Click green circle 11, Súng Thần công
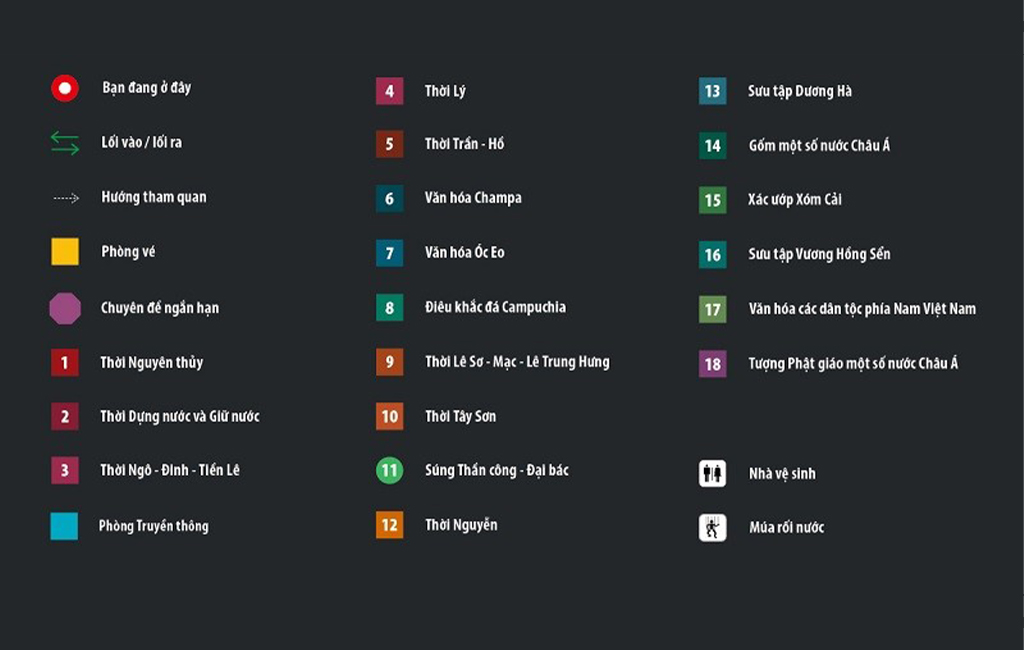The height and width of the screenshot is (650, 1024). [x=389, y=470]
